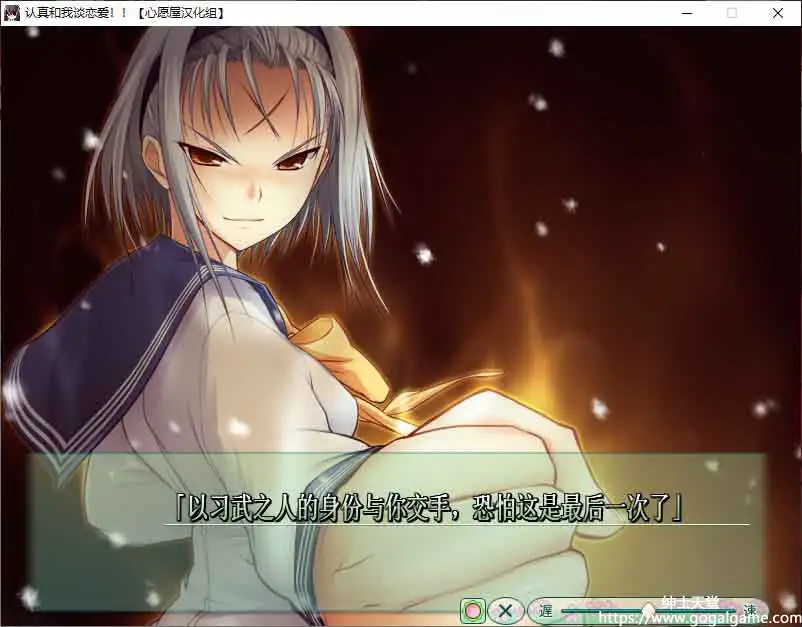Close the game window
Viewport: 802px width, 627px height.
tap(778, 13)
